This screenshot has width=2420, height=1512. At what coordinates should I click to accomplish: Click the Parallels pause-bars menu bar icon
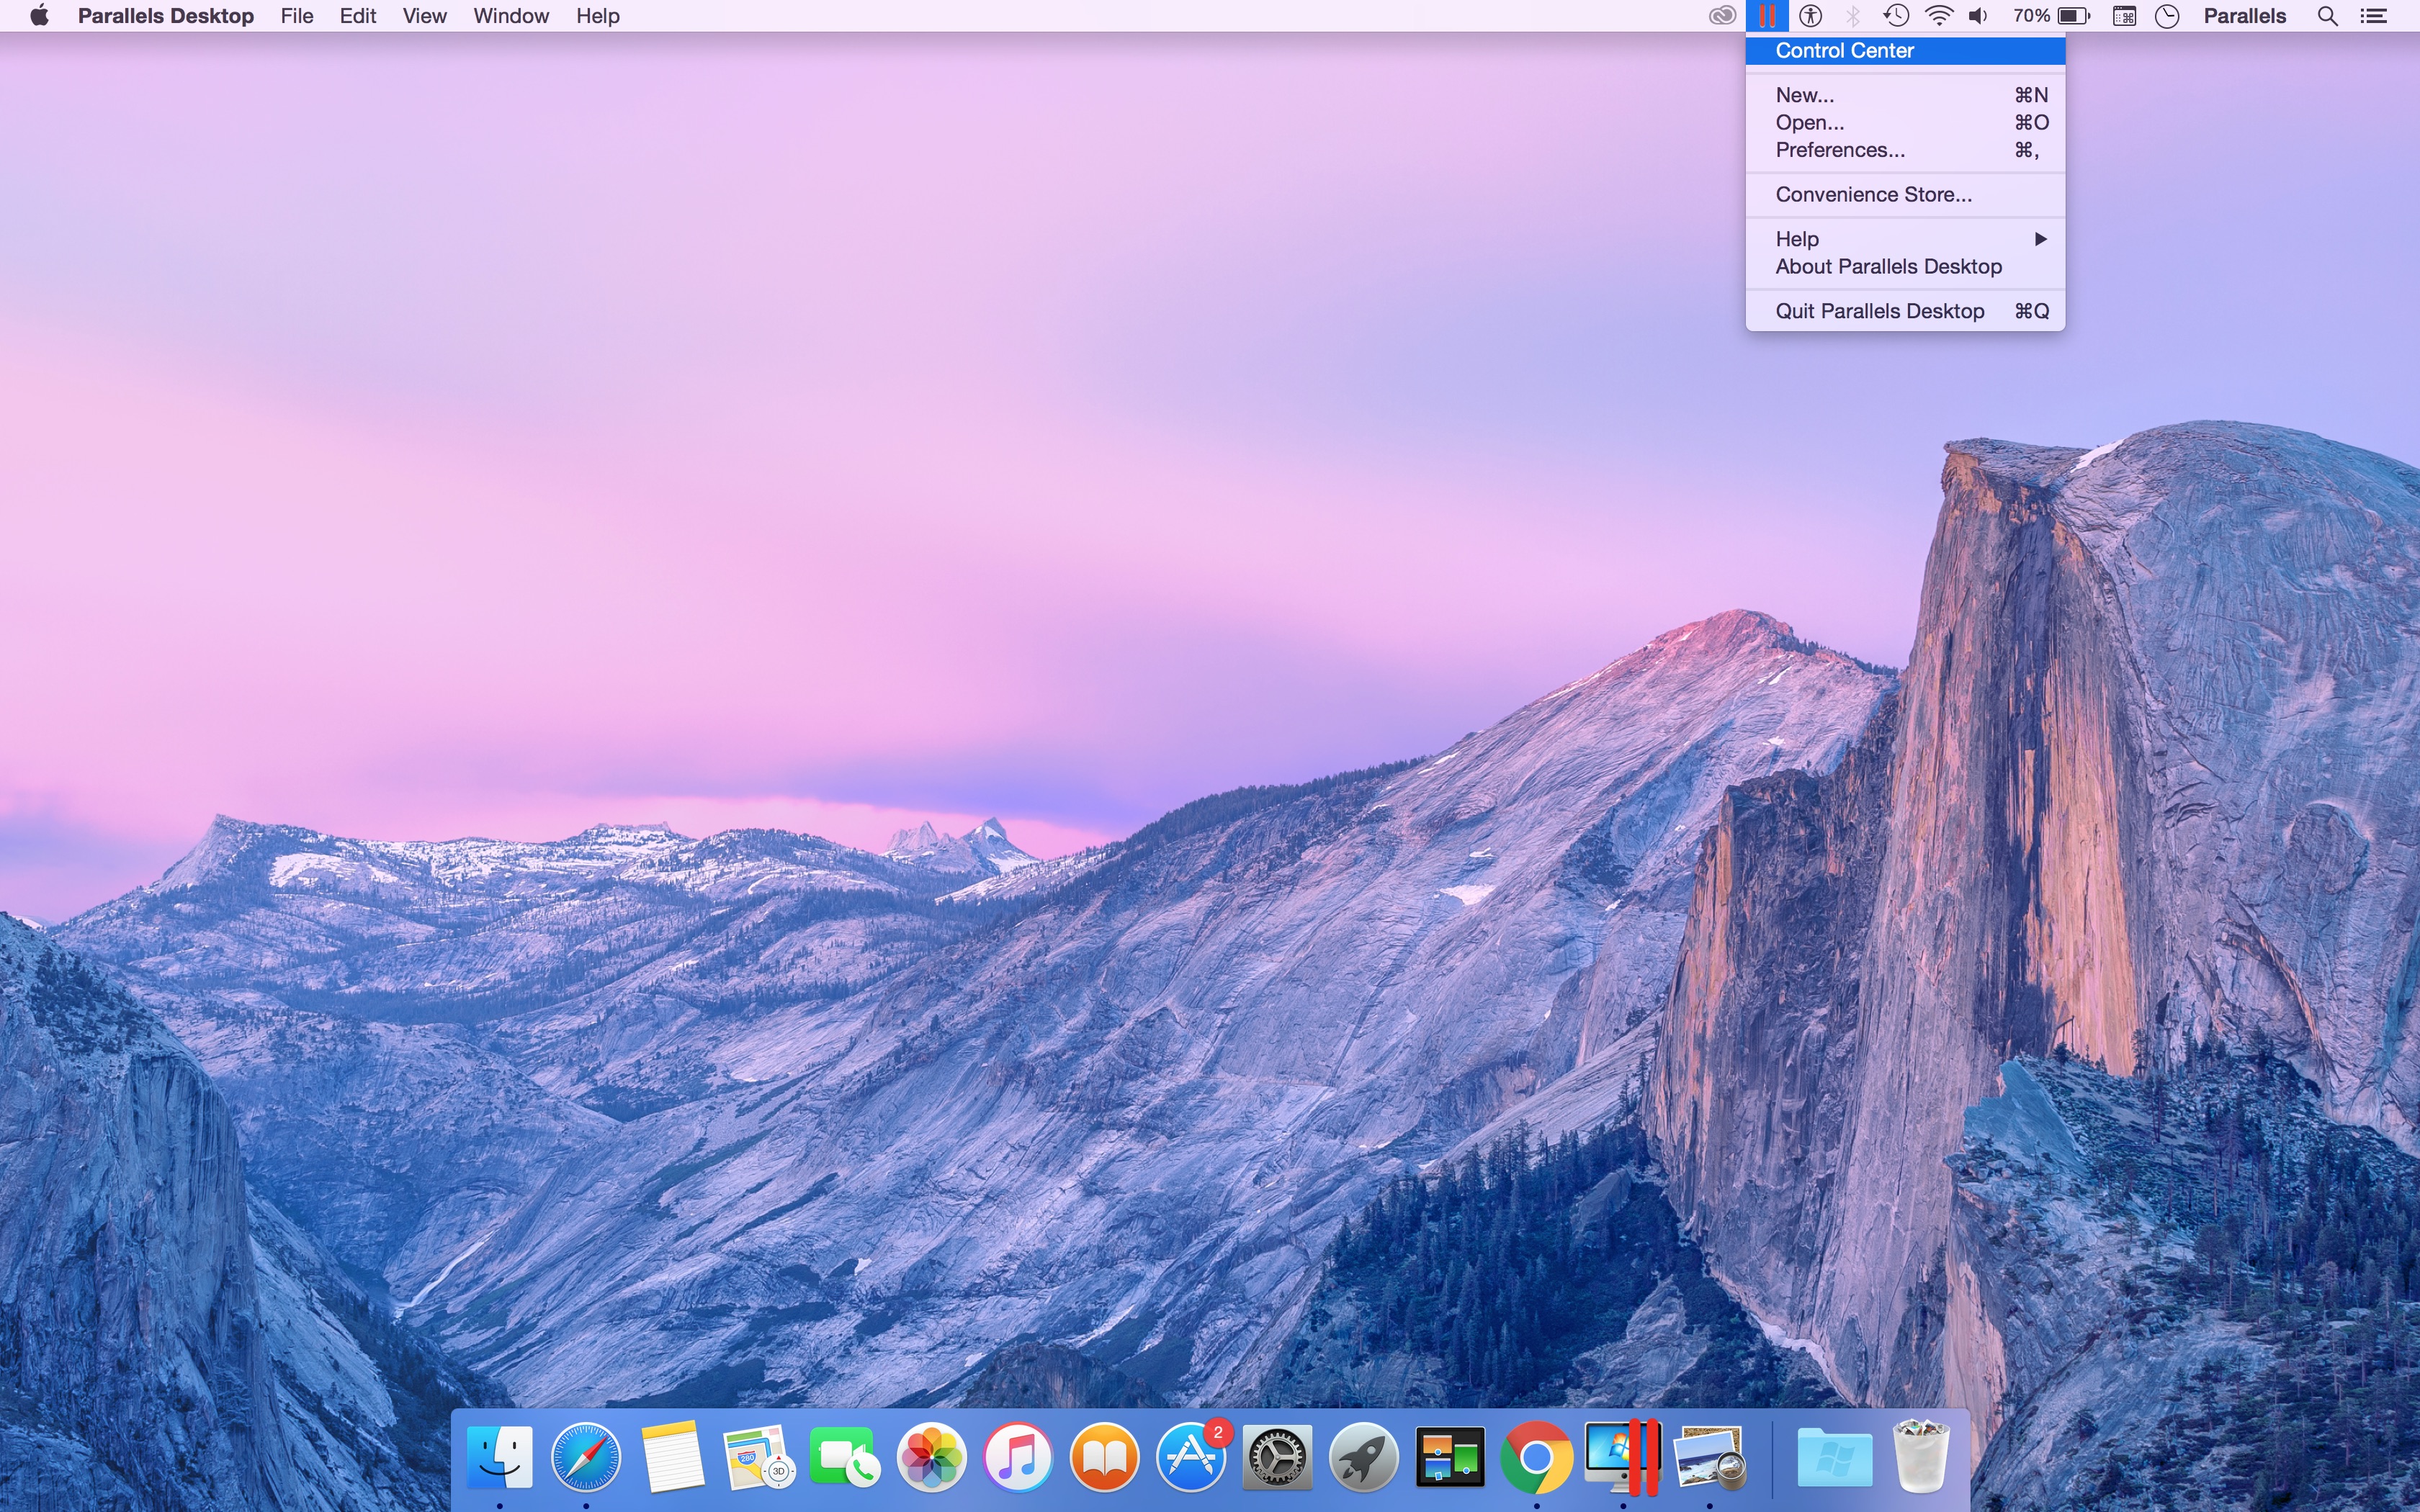pos(1767,16)
